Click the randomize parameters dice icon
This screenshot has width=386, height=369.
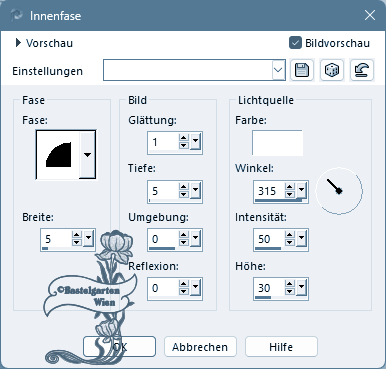[332, 70]
